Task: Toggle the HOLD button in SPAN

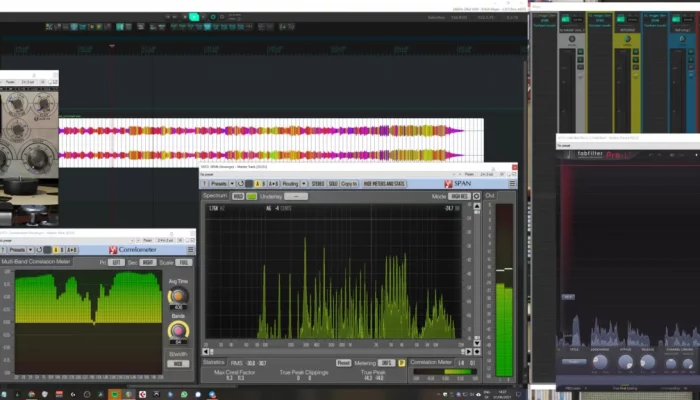Action: pos(238,196)
